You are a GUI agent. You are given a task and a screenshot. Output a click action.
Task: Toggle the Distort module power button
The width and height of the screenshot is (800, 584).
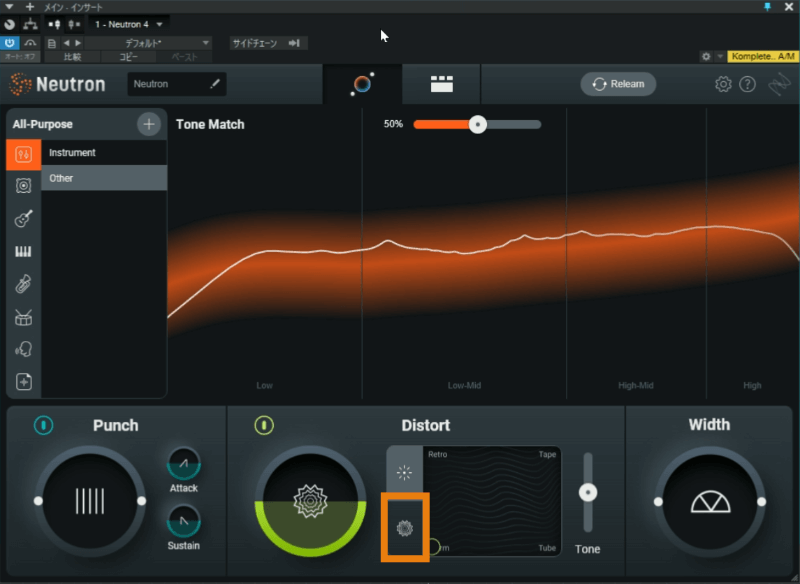pyautogui.click(x=264, y=425)
